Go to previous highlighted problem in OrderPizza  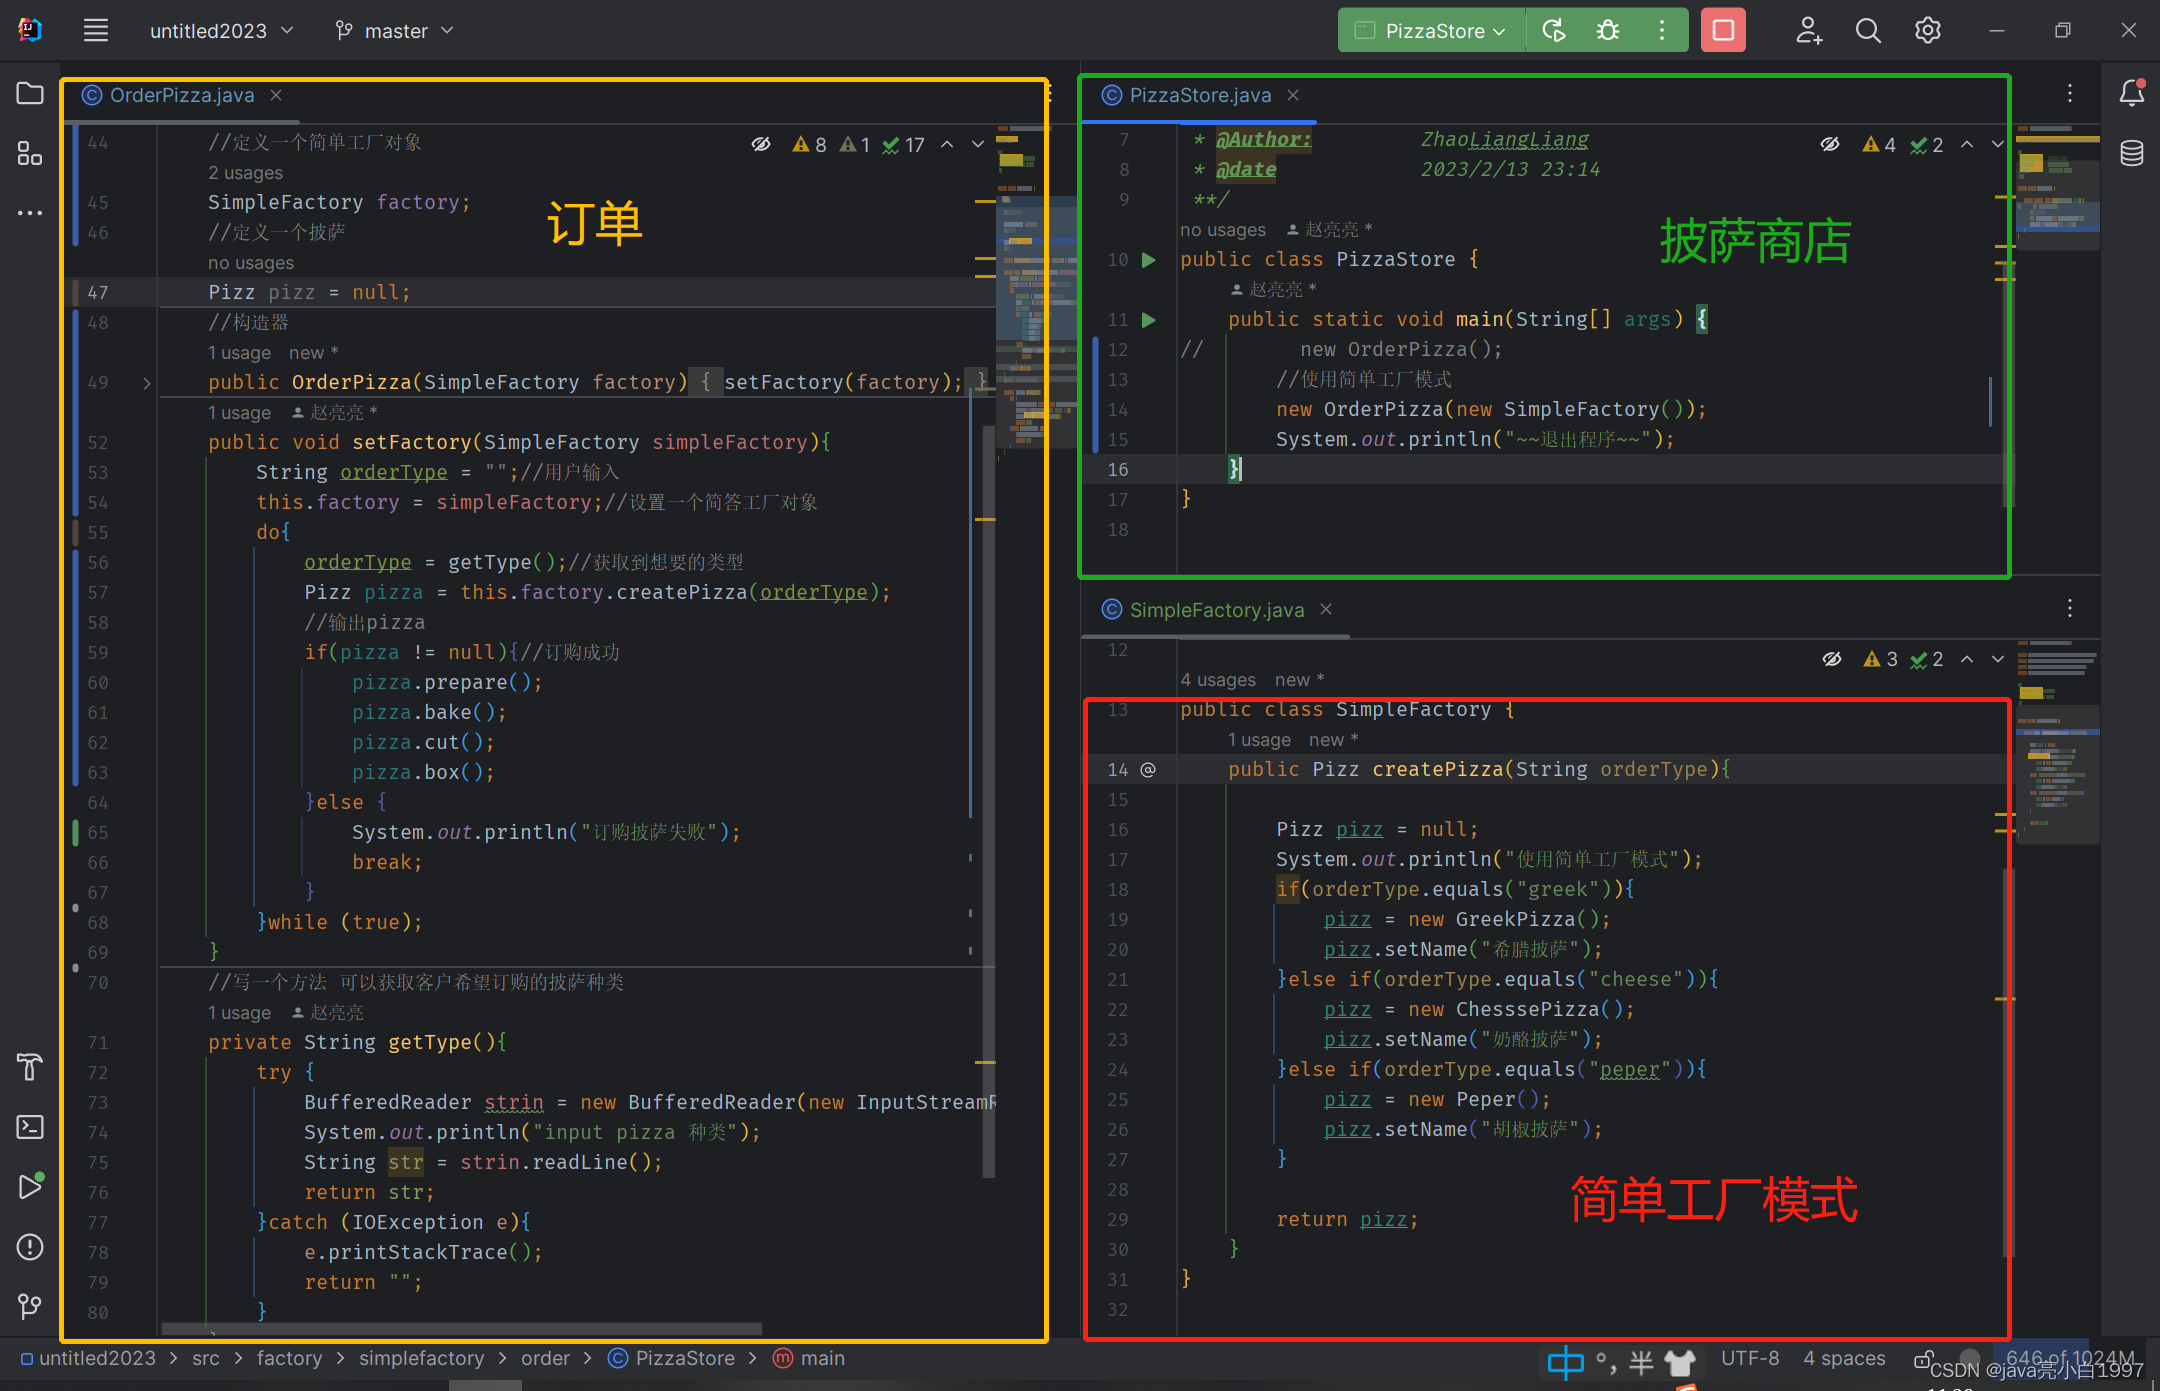(947, 144)
